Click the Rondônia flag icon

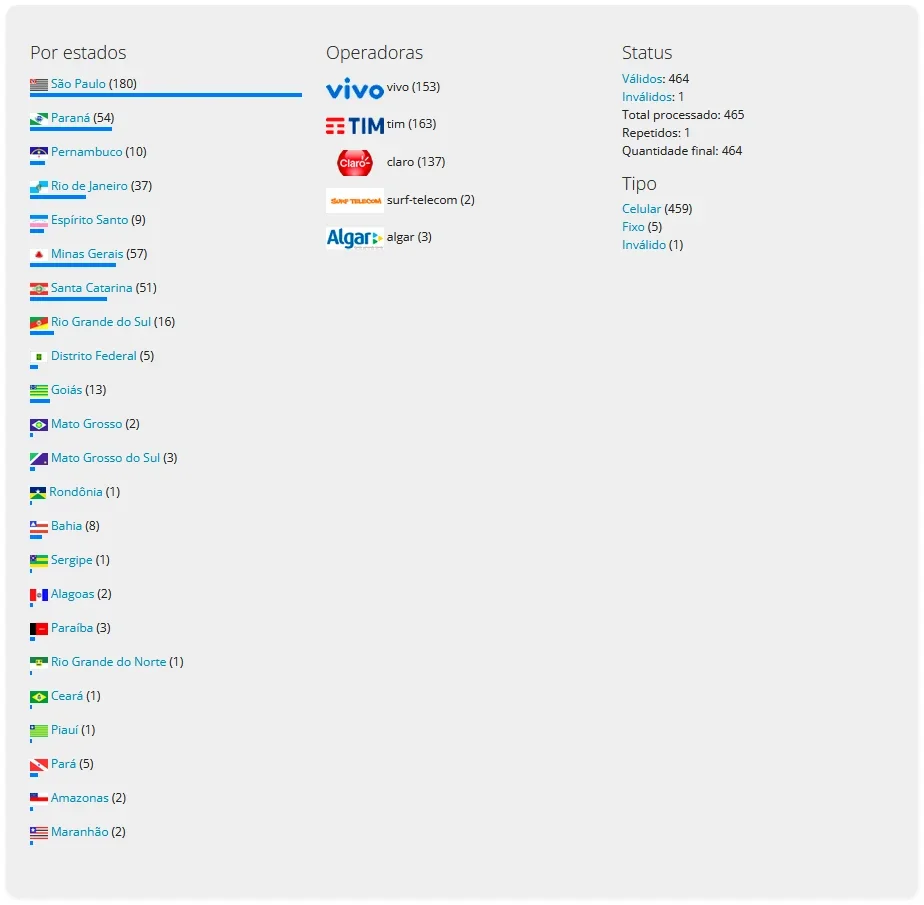[38, 493]
